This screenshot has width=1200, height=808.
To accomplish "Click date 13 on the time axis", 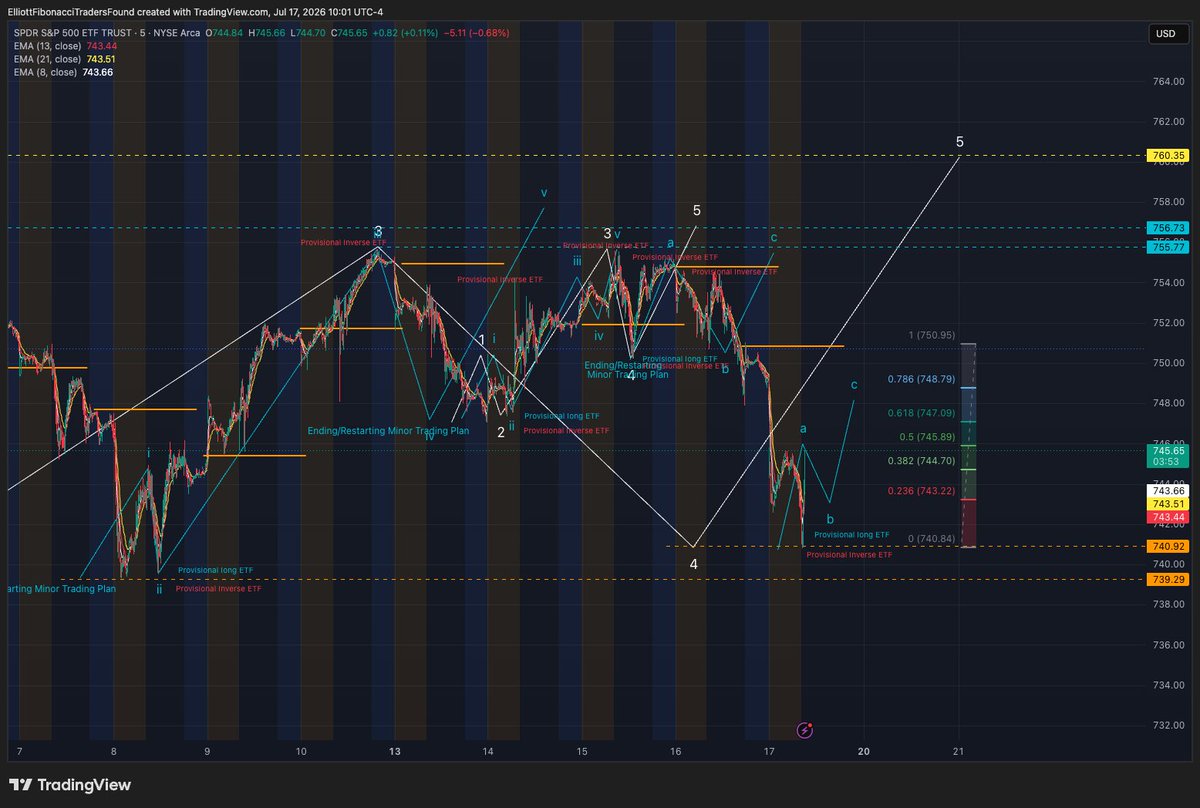I will coord(395,750).
